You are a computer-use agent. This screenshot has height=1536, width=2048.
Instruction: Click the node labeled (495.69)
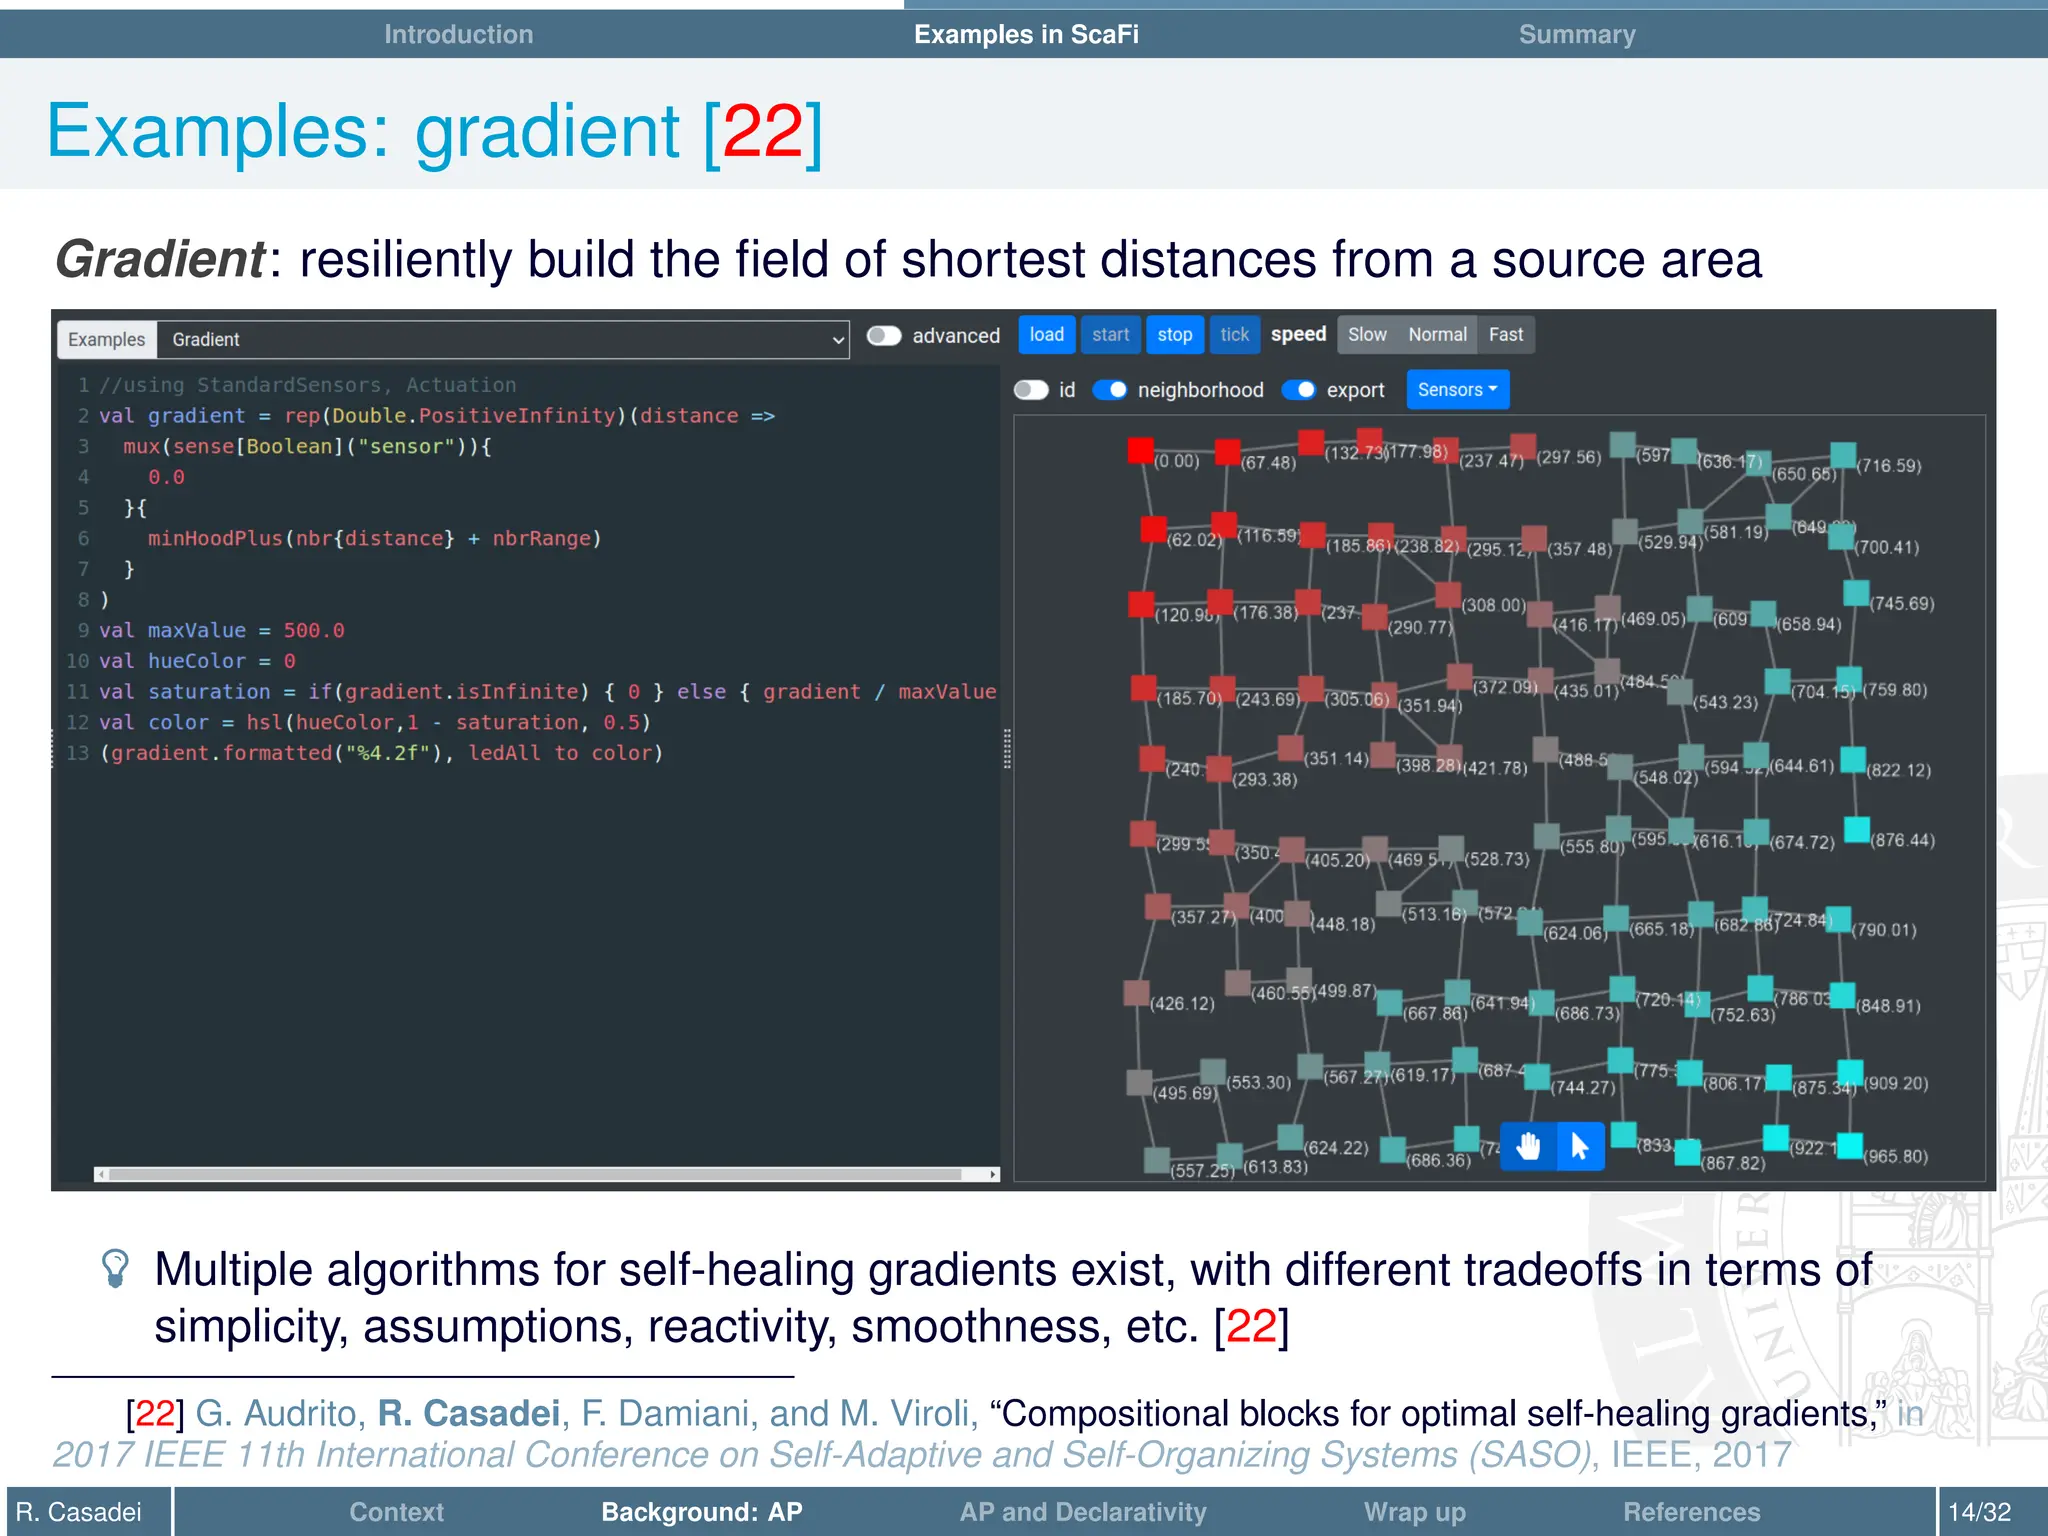pos(1139,1082)
